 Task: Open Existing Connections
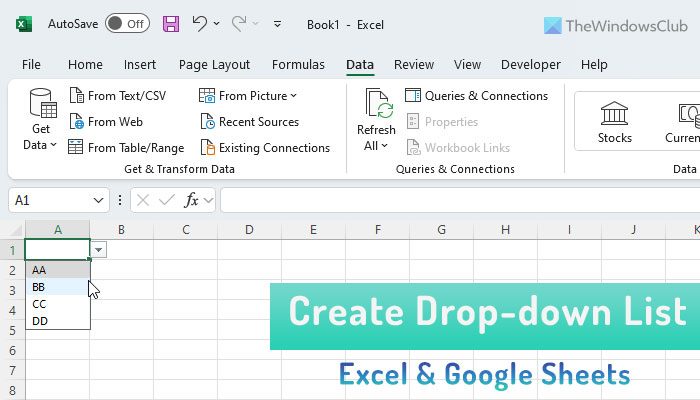(x=265, y=147)
